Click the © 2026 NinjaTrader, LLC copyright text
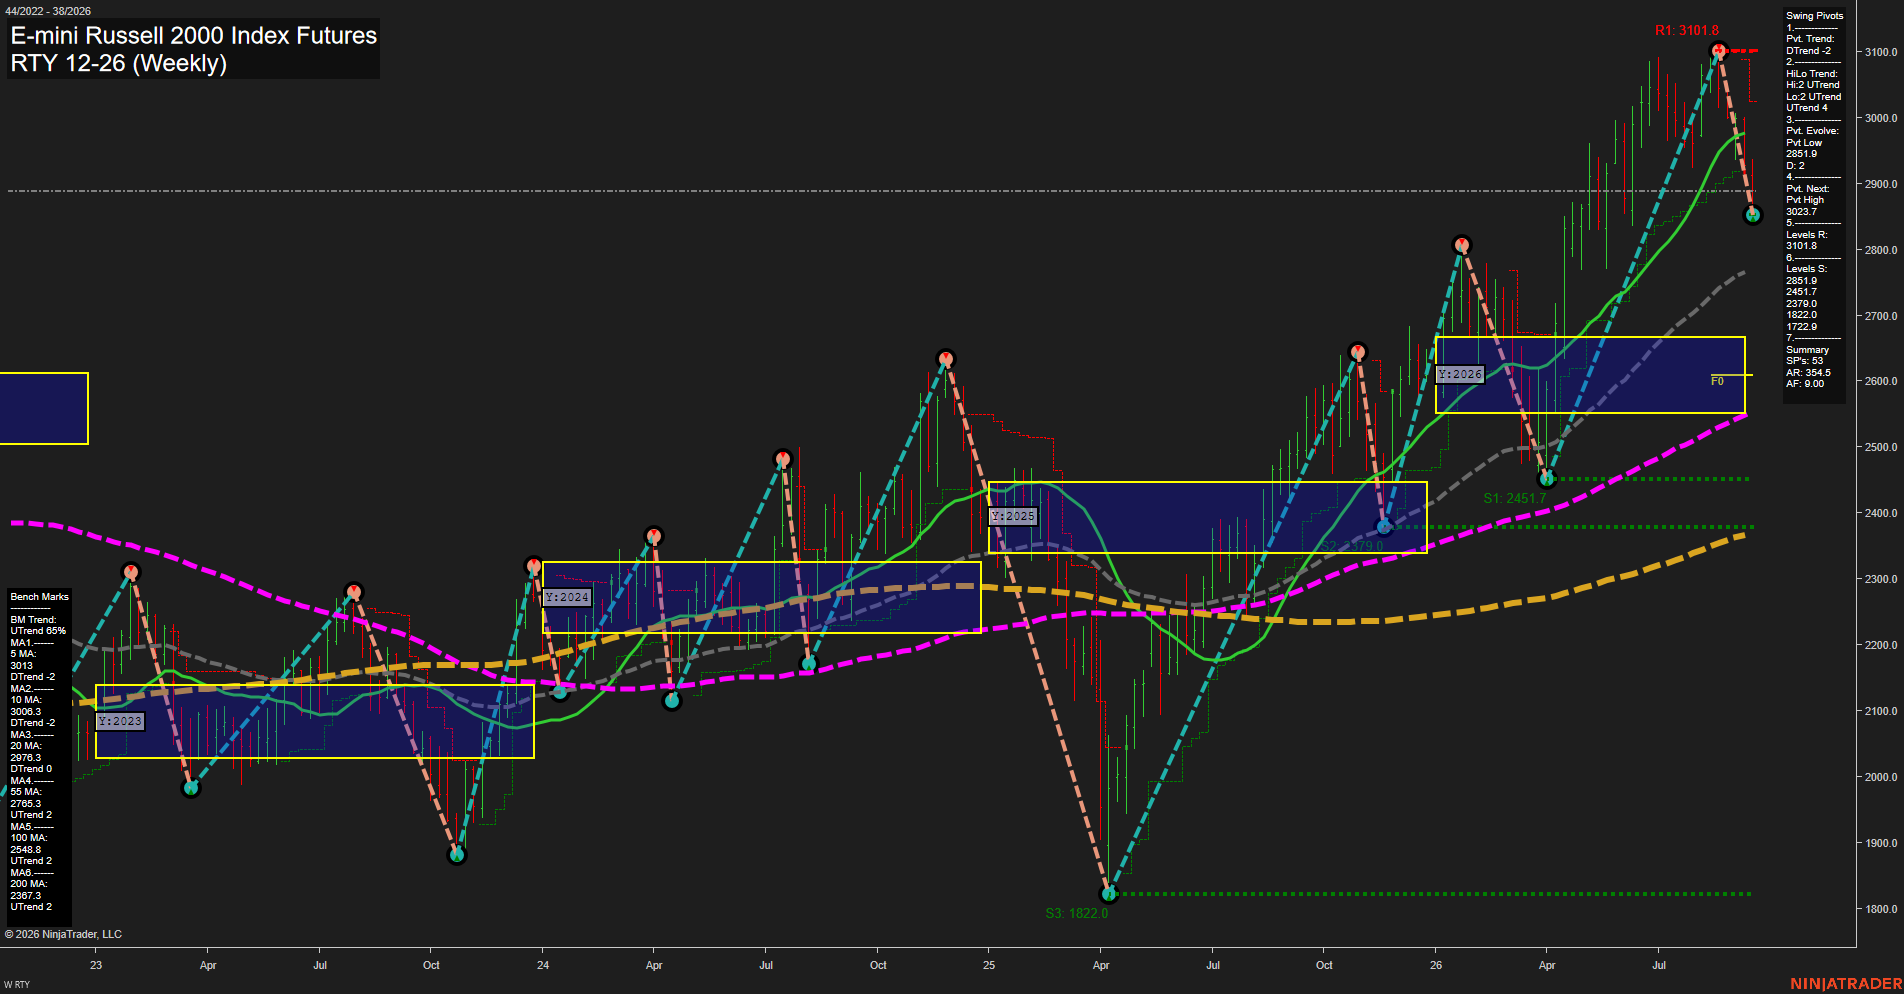 tap(63, 934)
